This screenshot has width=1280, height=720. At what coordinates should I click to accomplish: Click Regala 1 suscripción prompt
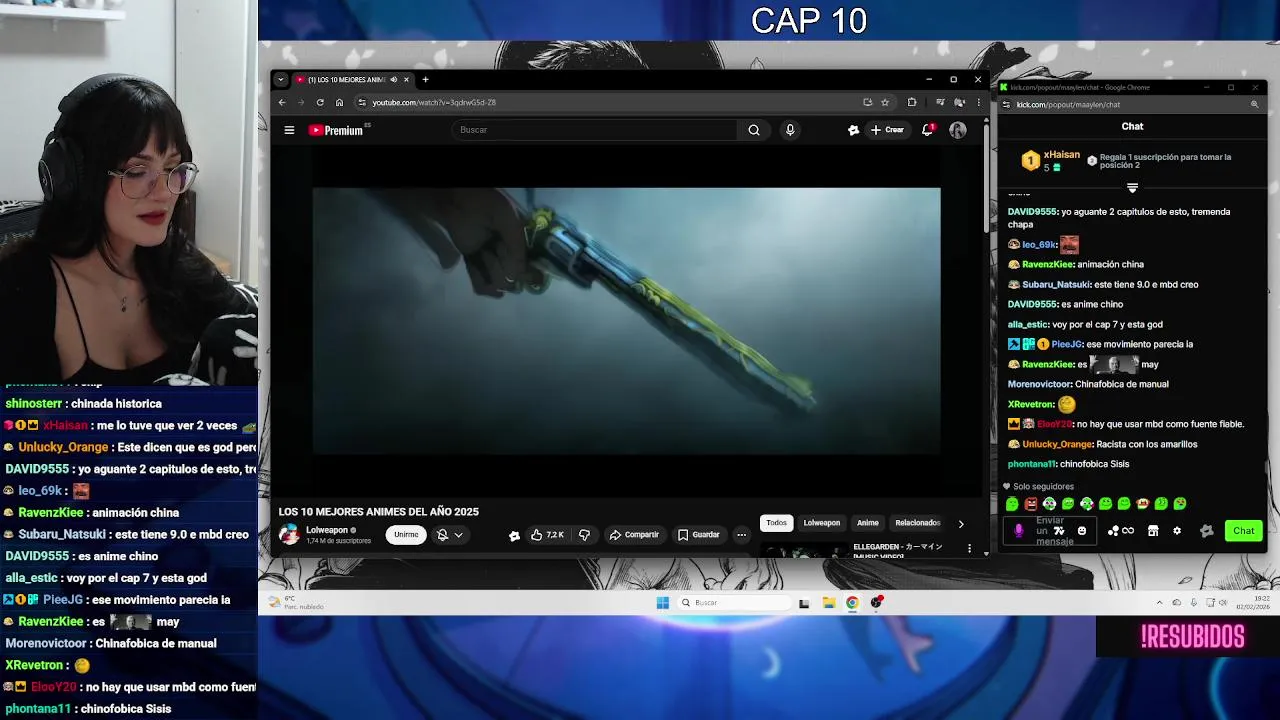coord(1160,161)
